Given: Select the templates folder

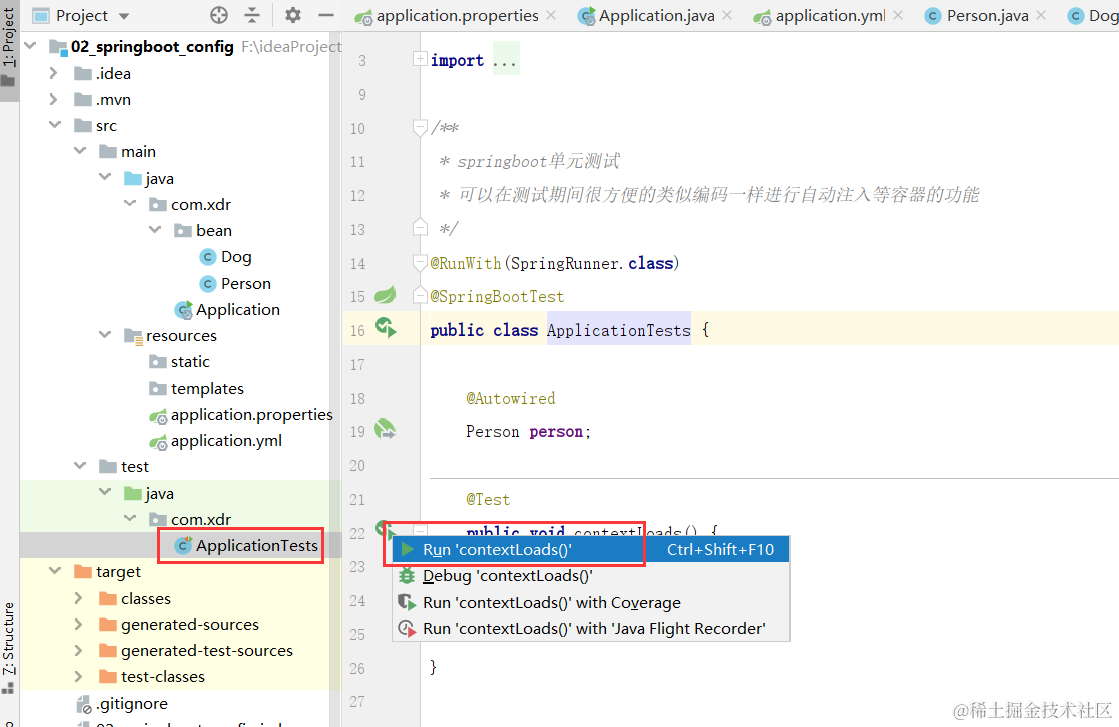Looking at the screenshot, I should (x=196, y=388).
